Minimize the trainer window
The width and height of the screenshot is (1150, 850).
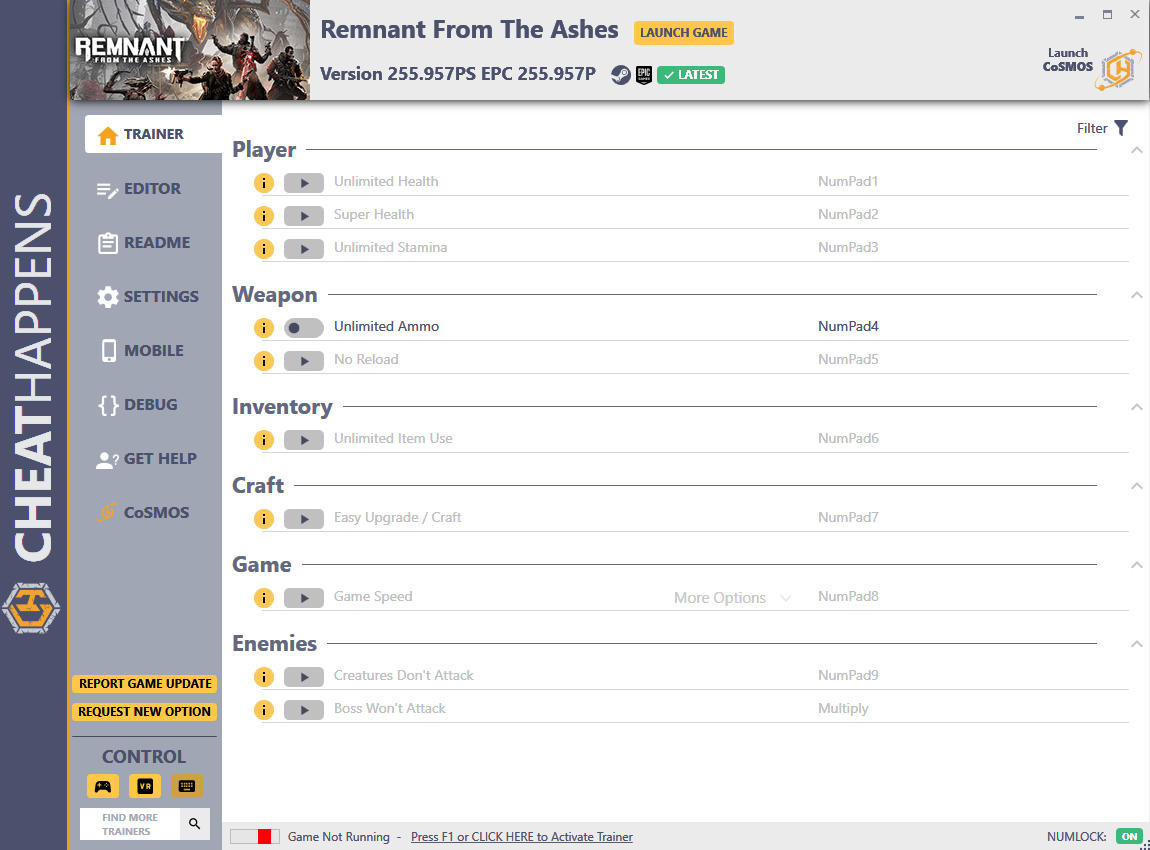pyautogui.click(x=1079, y=15)
